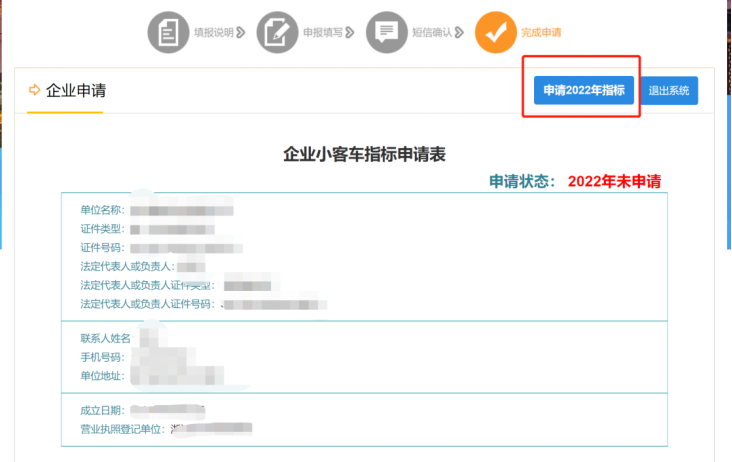The width and height of the screenshot is (732, 462).
Task: Log out using the 退出系统 button
Action: 669,90
